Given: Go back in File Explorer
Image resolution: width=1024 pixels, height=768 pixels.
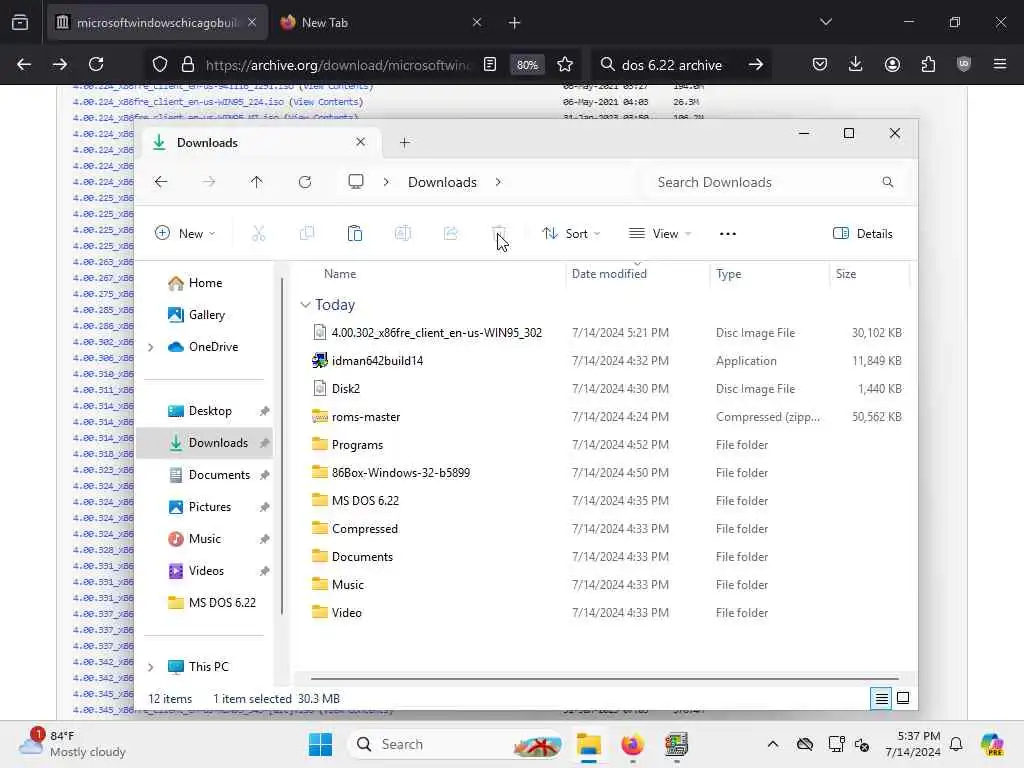Looking at the screenshot, I should [x=161, y=182].
